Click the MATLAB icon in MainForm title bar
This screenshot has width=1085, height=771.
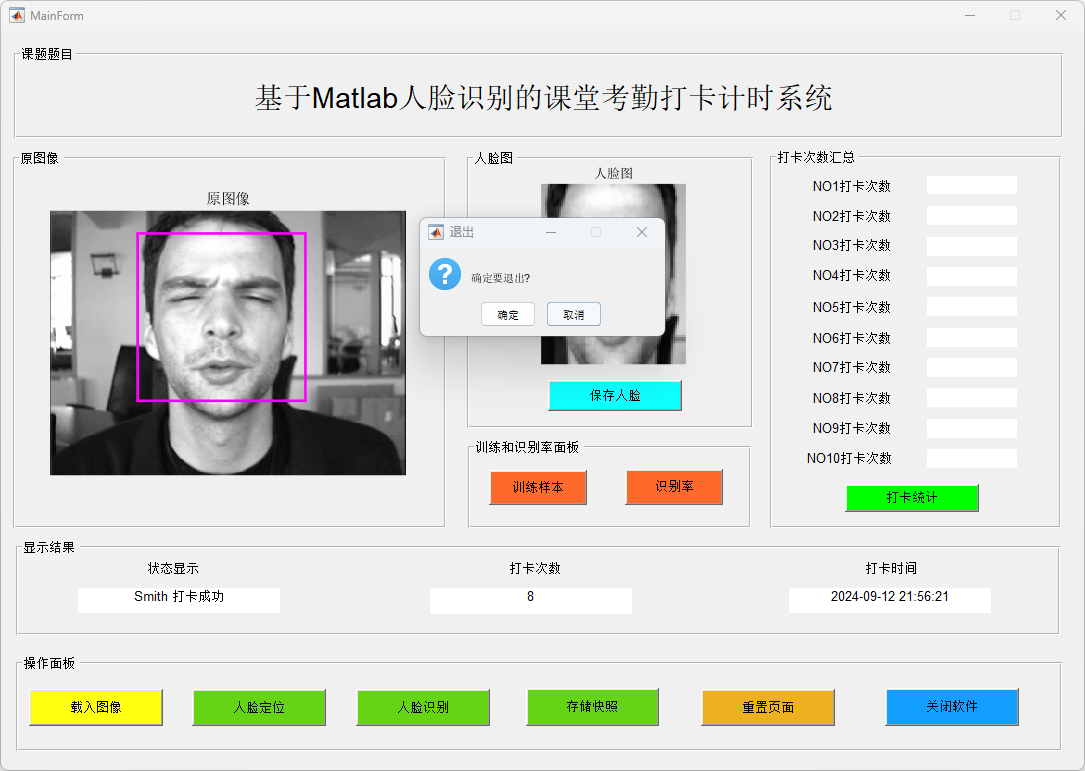tap(17, 15)
